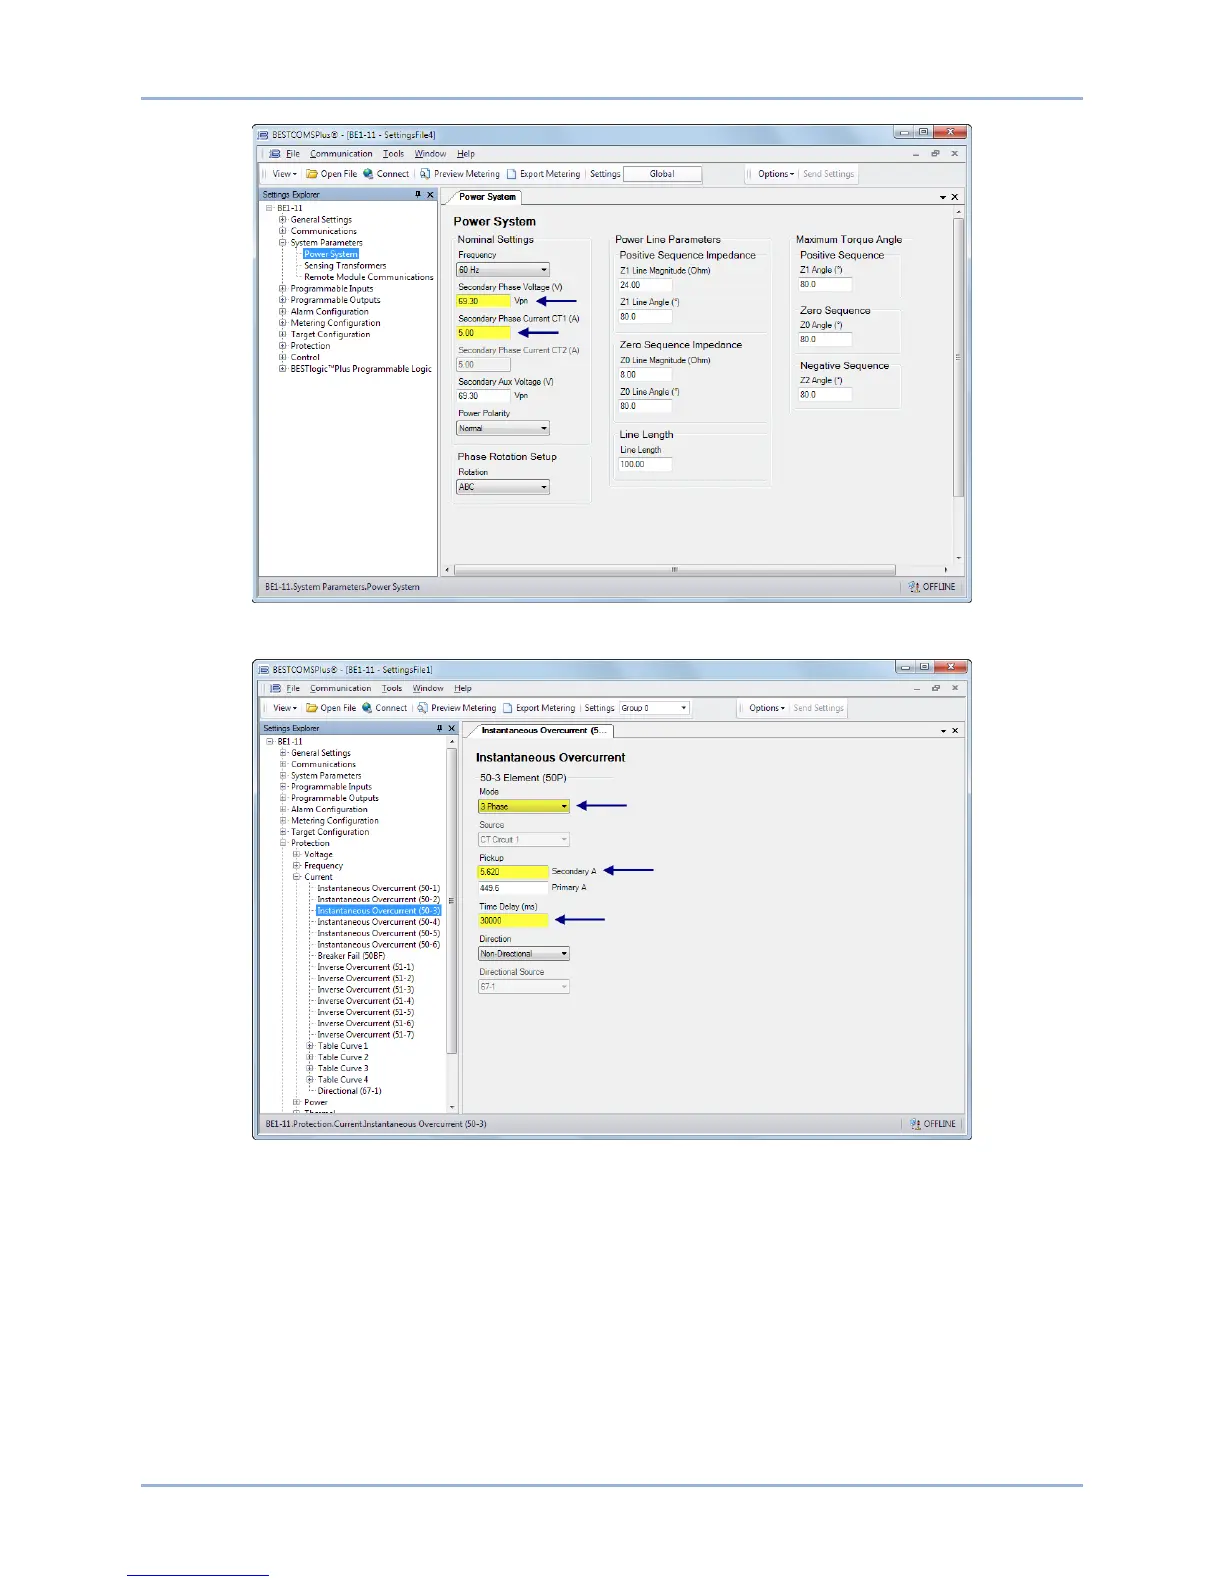The width and height of the screenshot is (1224, 1584).
Task: Select Directional (67-1) tree item
Action: point(349,1091)
